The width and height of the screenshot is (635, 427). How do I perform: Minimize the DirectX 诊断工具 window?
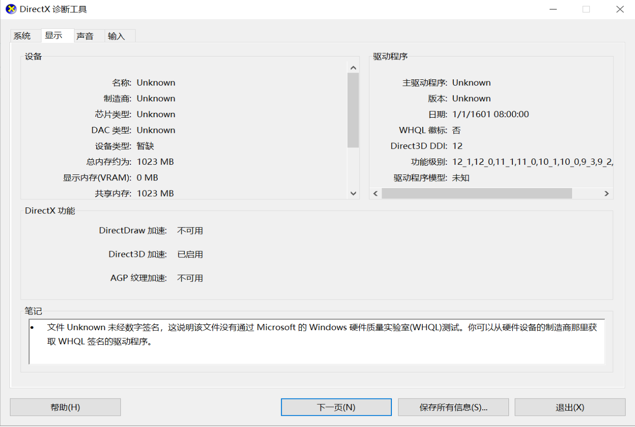(x=553, y=9)
